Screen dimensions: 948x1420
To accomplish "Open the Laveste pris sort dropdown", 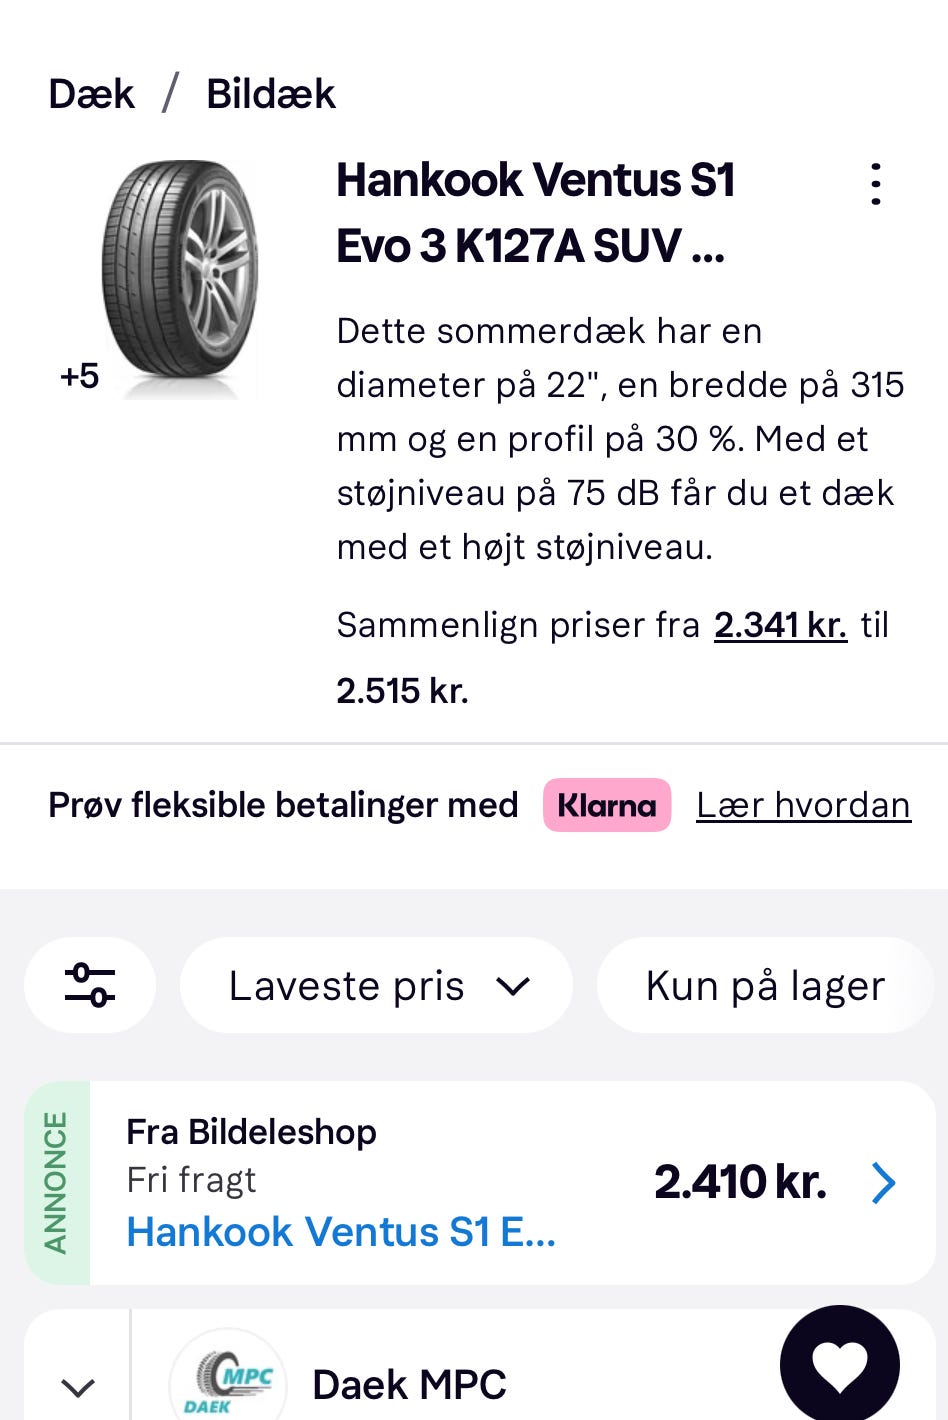I will point(377,986).
